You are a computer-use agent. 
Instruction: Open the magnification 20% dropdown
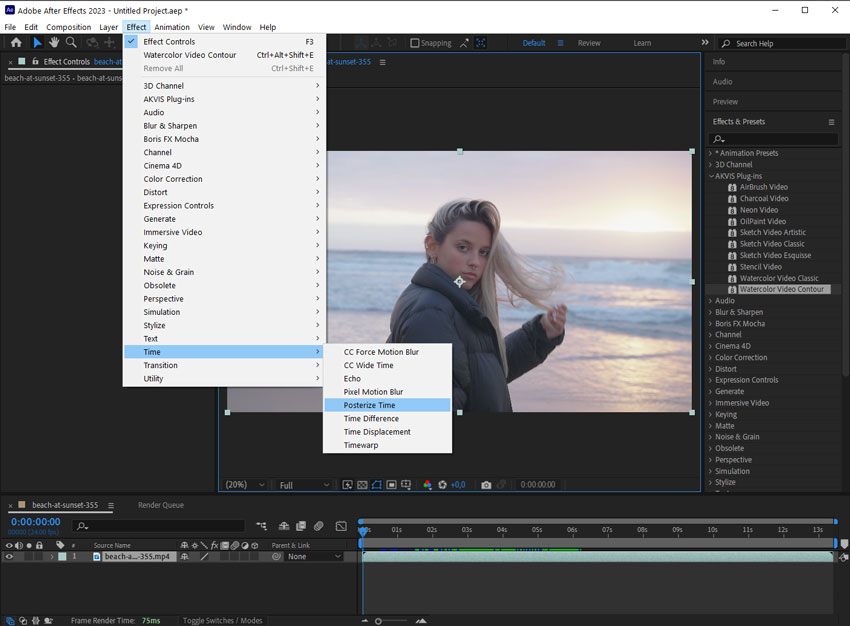pyautogui.click(x=245, y=485)
